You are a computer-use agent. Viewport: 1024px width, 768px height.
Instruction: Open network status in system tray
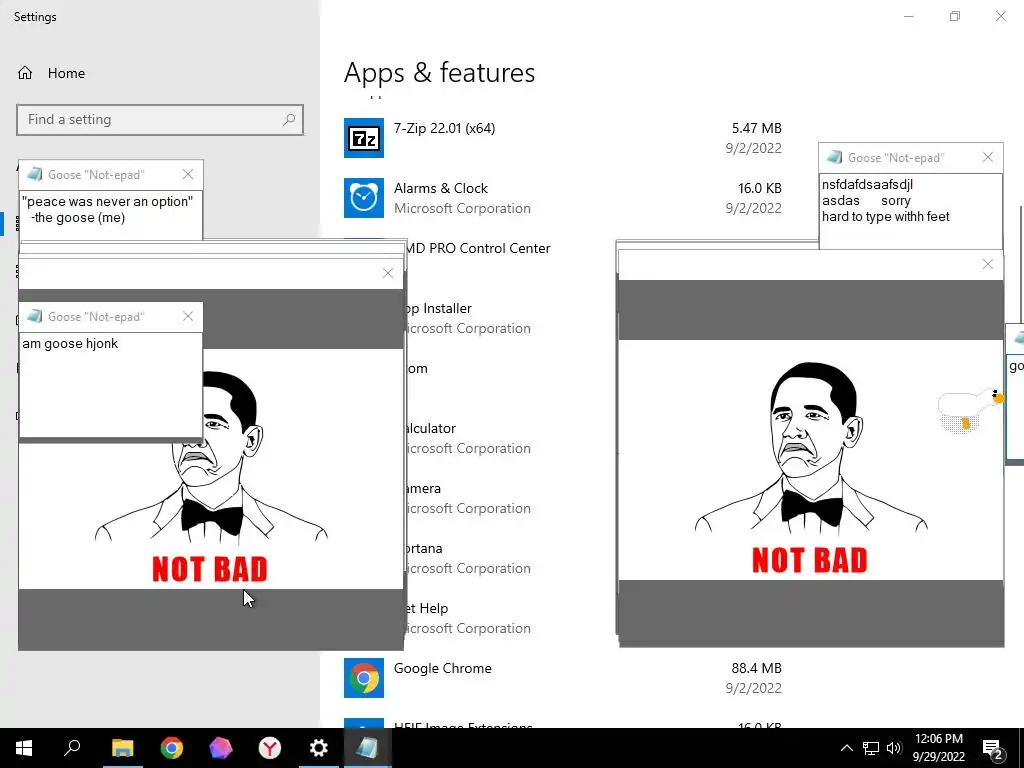click(x=871, y=748)
